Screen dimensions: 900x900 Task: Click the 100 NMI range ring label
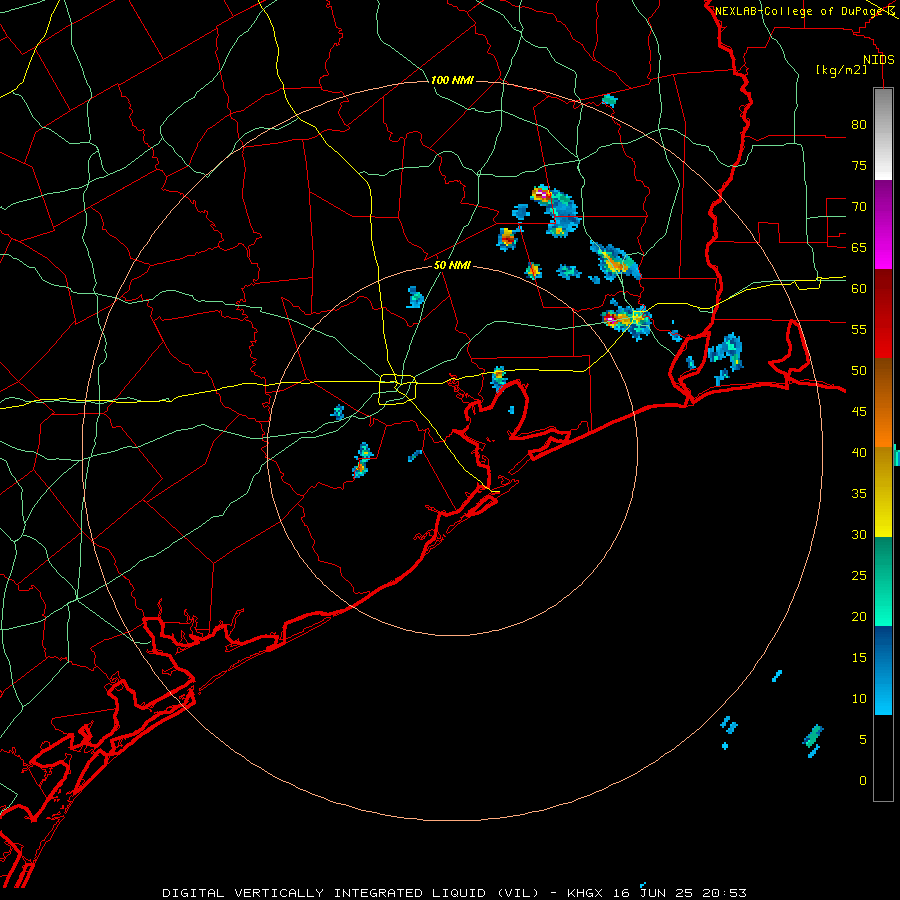click(452, 80)
